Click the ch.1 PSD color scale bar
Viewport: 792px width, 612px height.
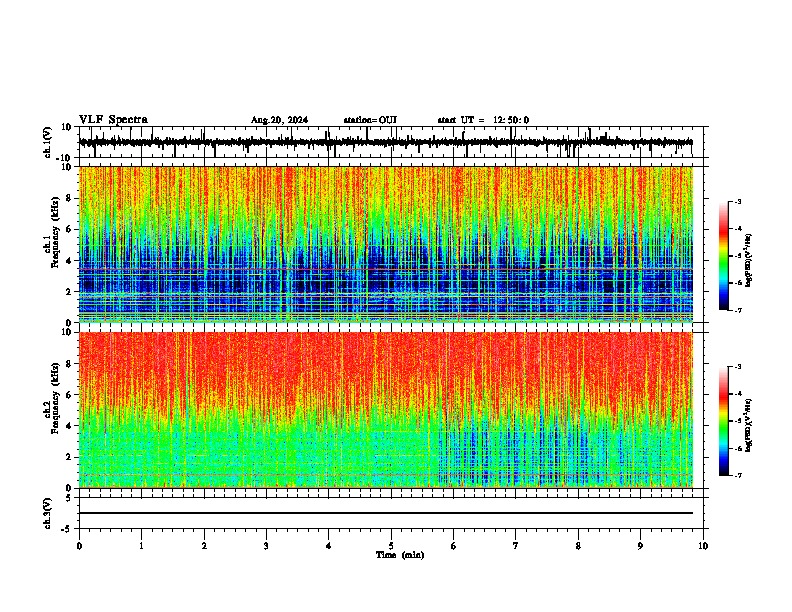(724, 256)
